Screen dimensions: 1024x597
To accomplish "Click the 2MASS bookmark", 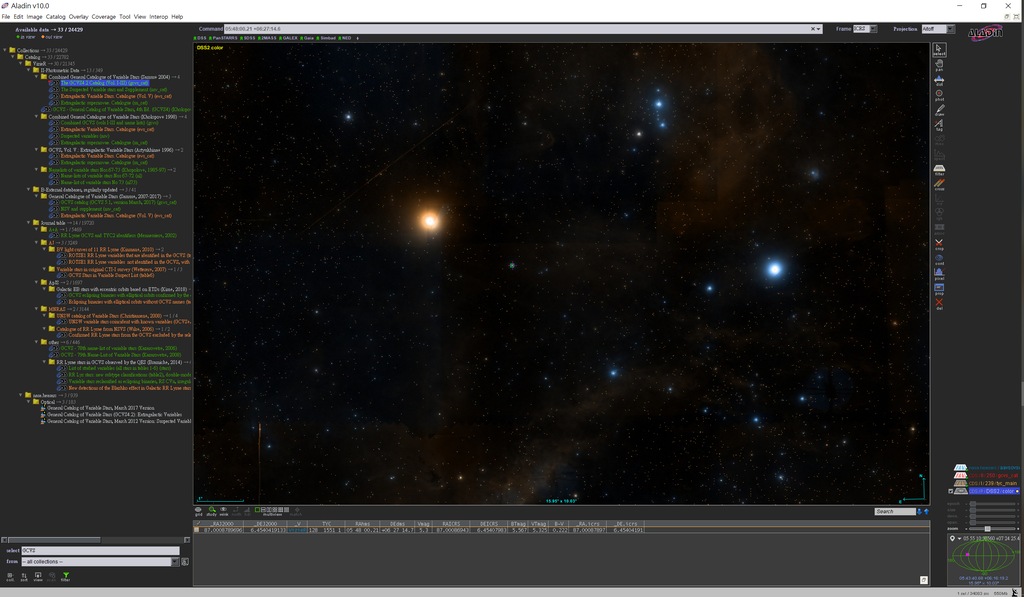I will point(268,38).
